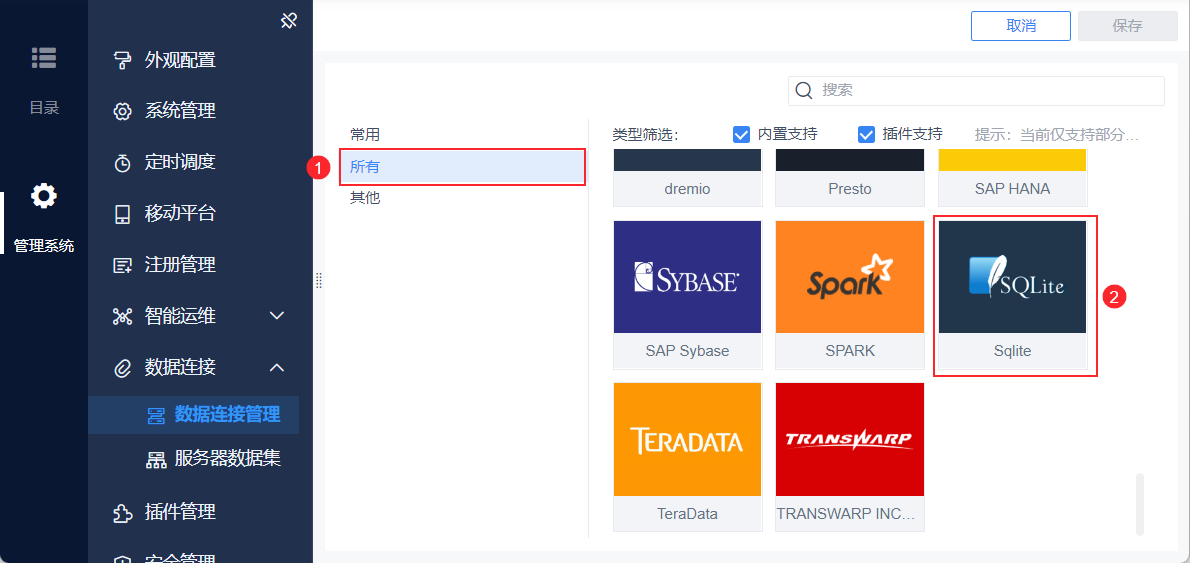Click the 数据连接 paperclip icon
This screenshot has height=563, width=1190.
(x=122, y=369)
